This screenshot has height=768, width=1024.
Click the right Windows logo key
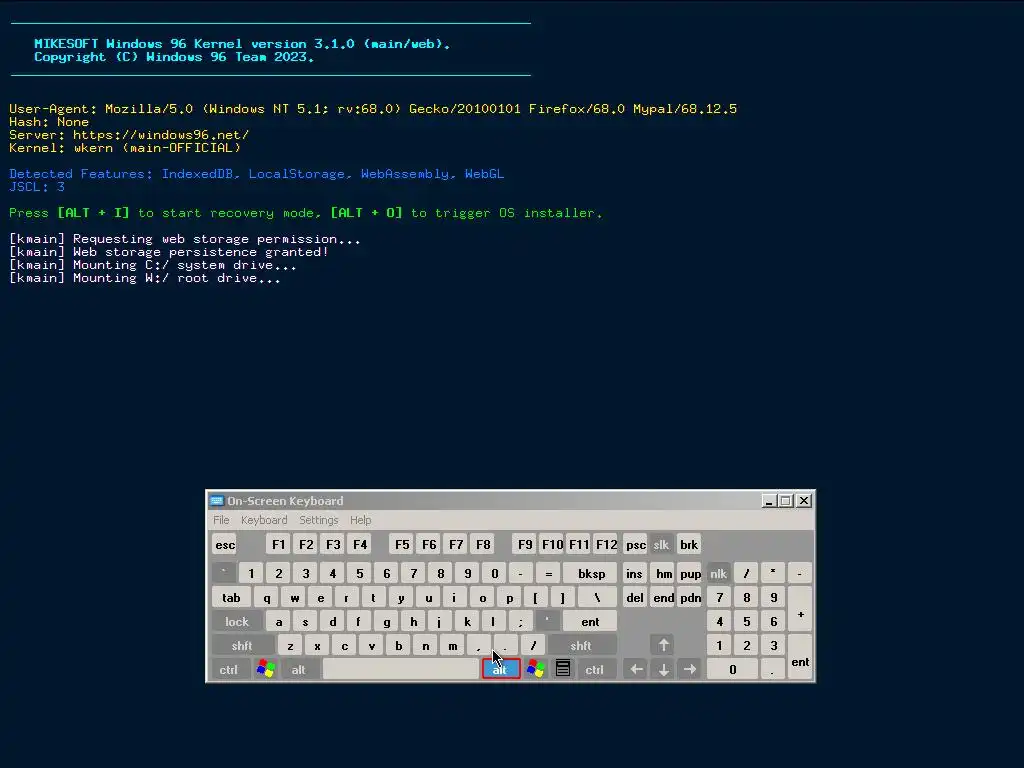(x=536, y=669)
